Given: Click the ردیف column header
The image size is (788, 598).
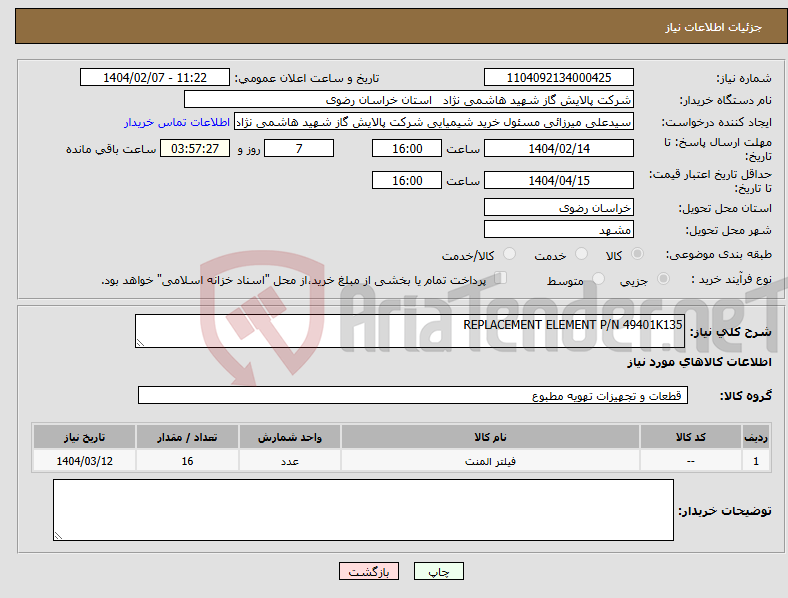Looking at the screenshot, I should [756, 437].
